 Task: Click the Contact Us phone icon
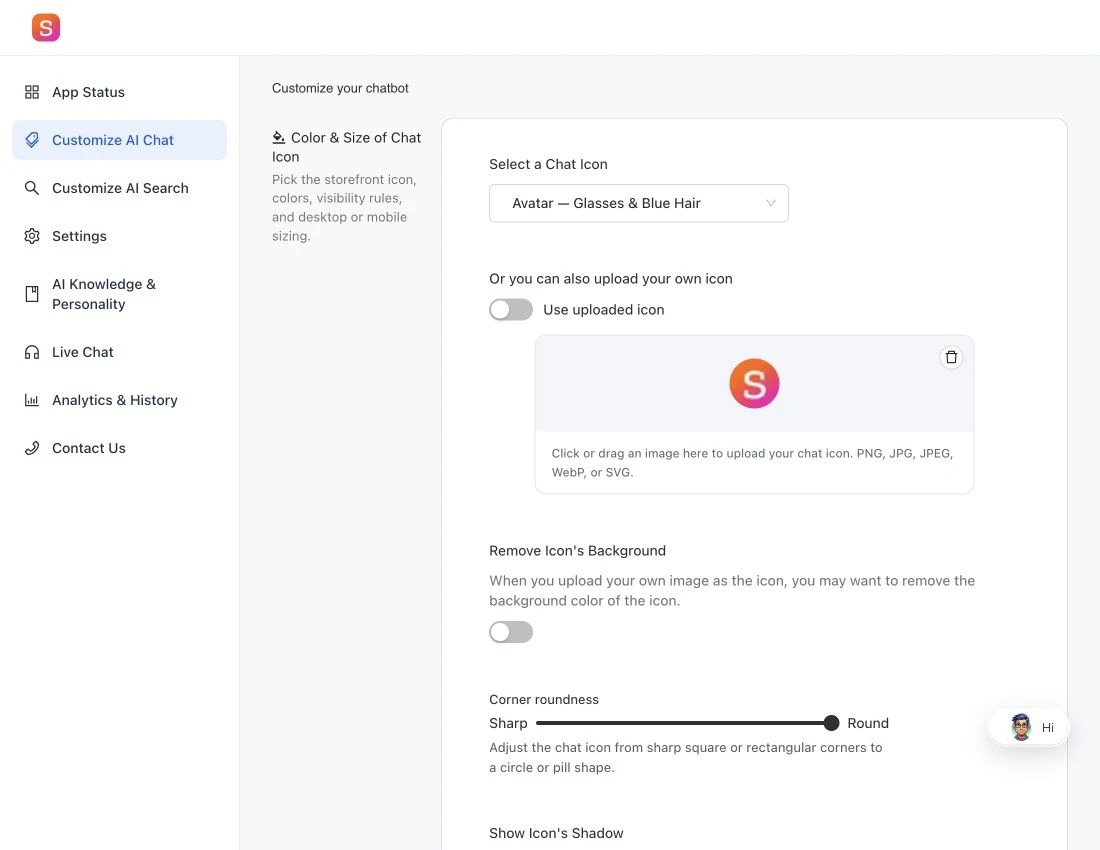pyautogui.click(x=32, y=448)
